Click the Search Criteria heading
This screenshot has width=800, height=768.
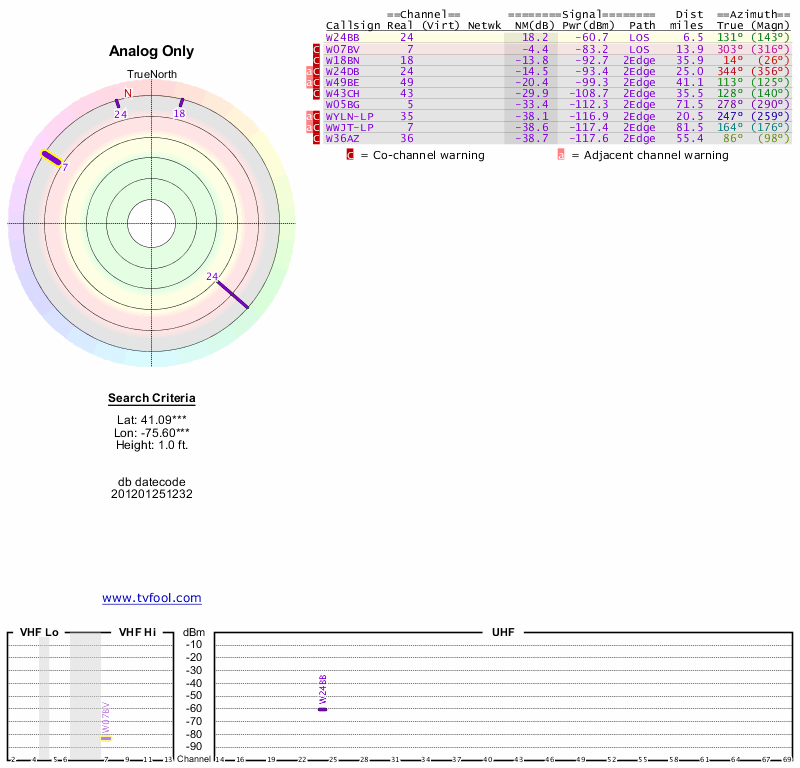(152, 399)
